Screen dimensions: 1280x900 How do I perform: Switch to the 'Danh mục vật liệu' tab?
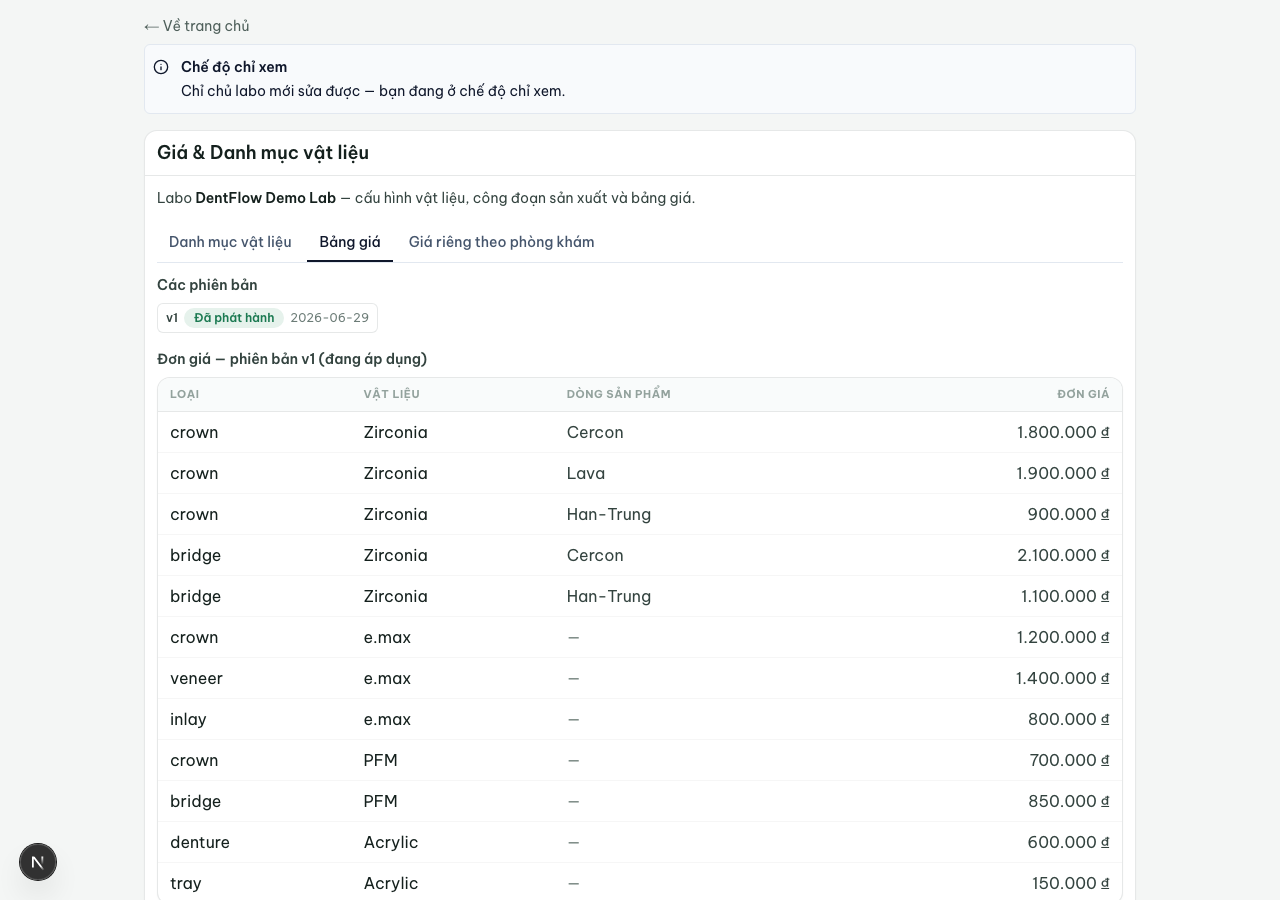coord(230,242)
